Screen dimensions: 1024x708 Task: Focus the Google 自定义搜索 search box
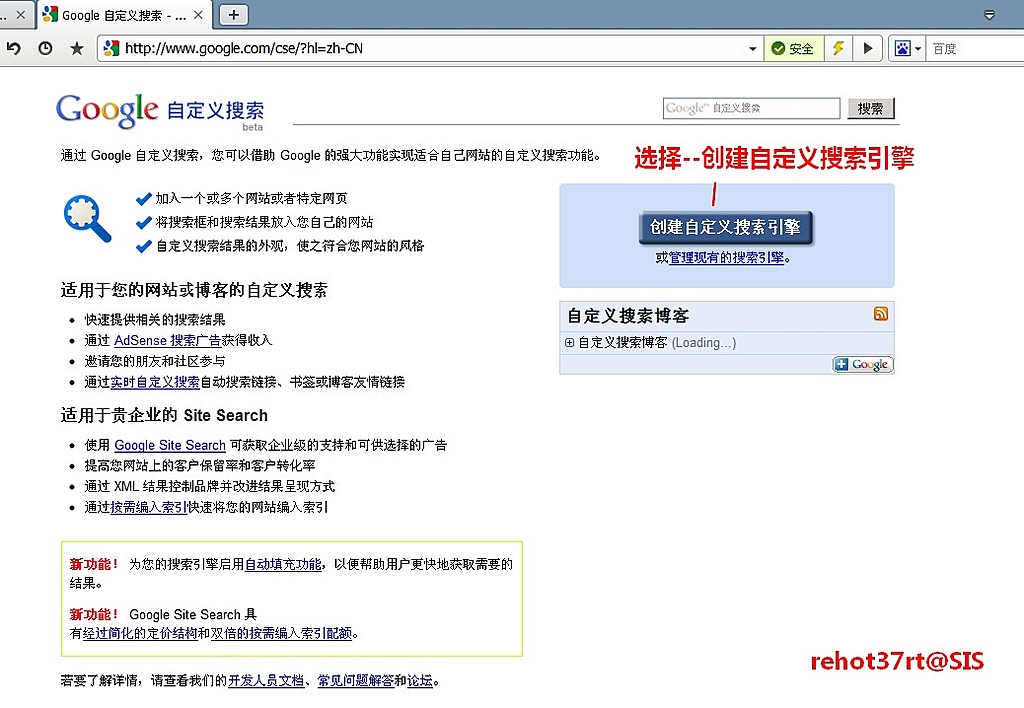pyautogui.click(x=751, y=108)
